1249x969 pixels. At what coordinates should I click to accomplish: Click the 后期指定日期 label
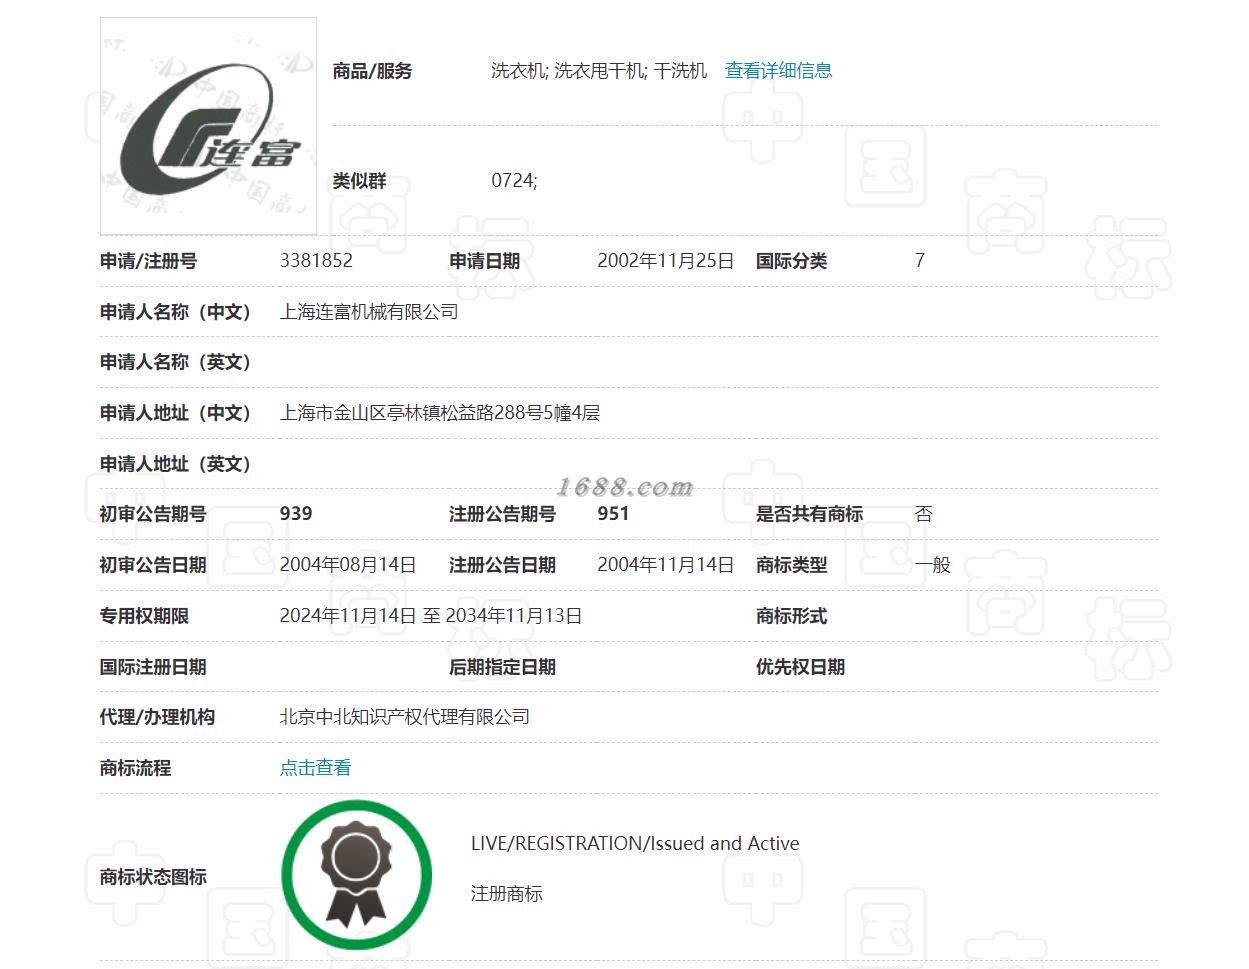pyautogui.click(x=502, y=667)
